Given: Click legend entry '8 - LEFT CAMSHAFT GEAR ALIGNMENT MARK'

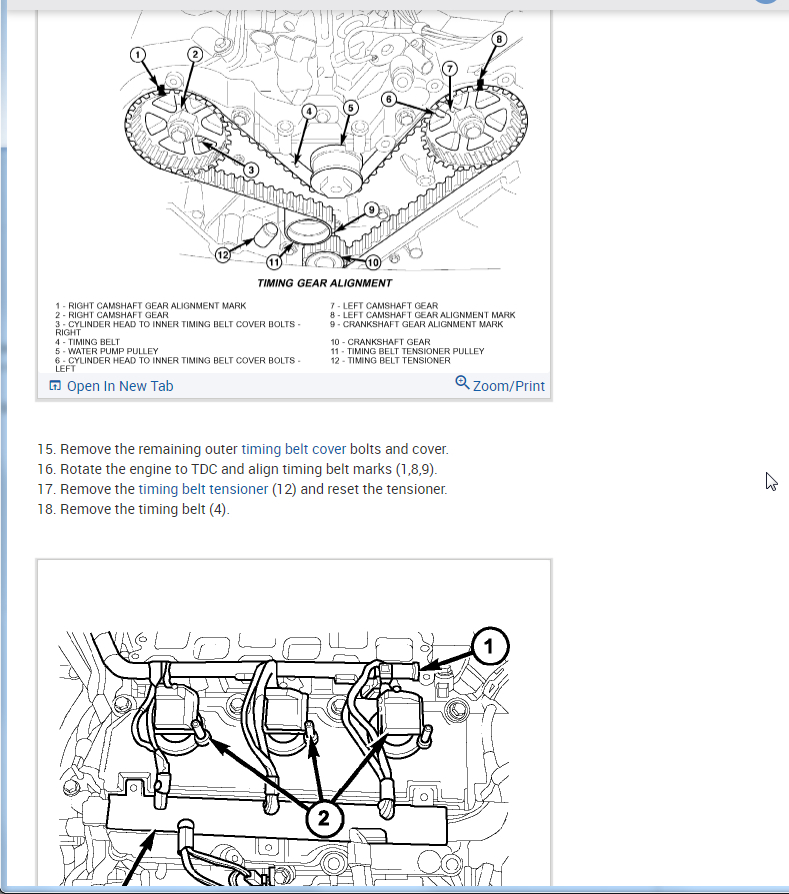Looking at the screenshot, I should point(422,315).
